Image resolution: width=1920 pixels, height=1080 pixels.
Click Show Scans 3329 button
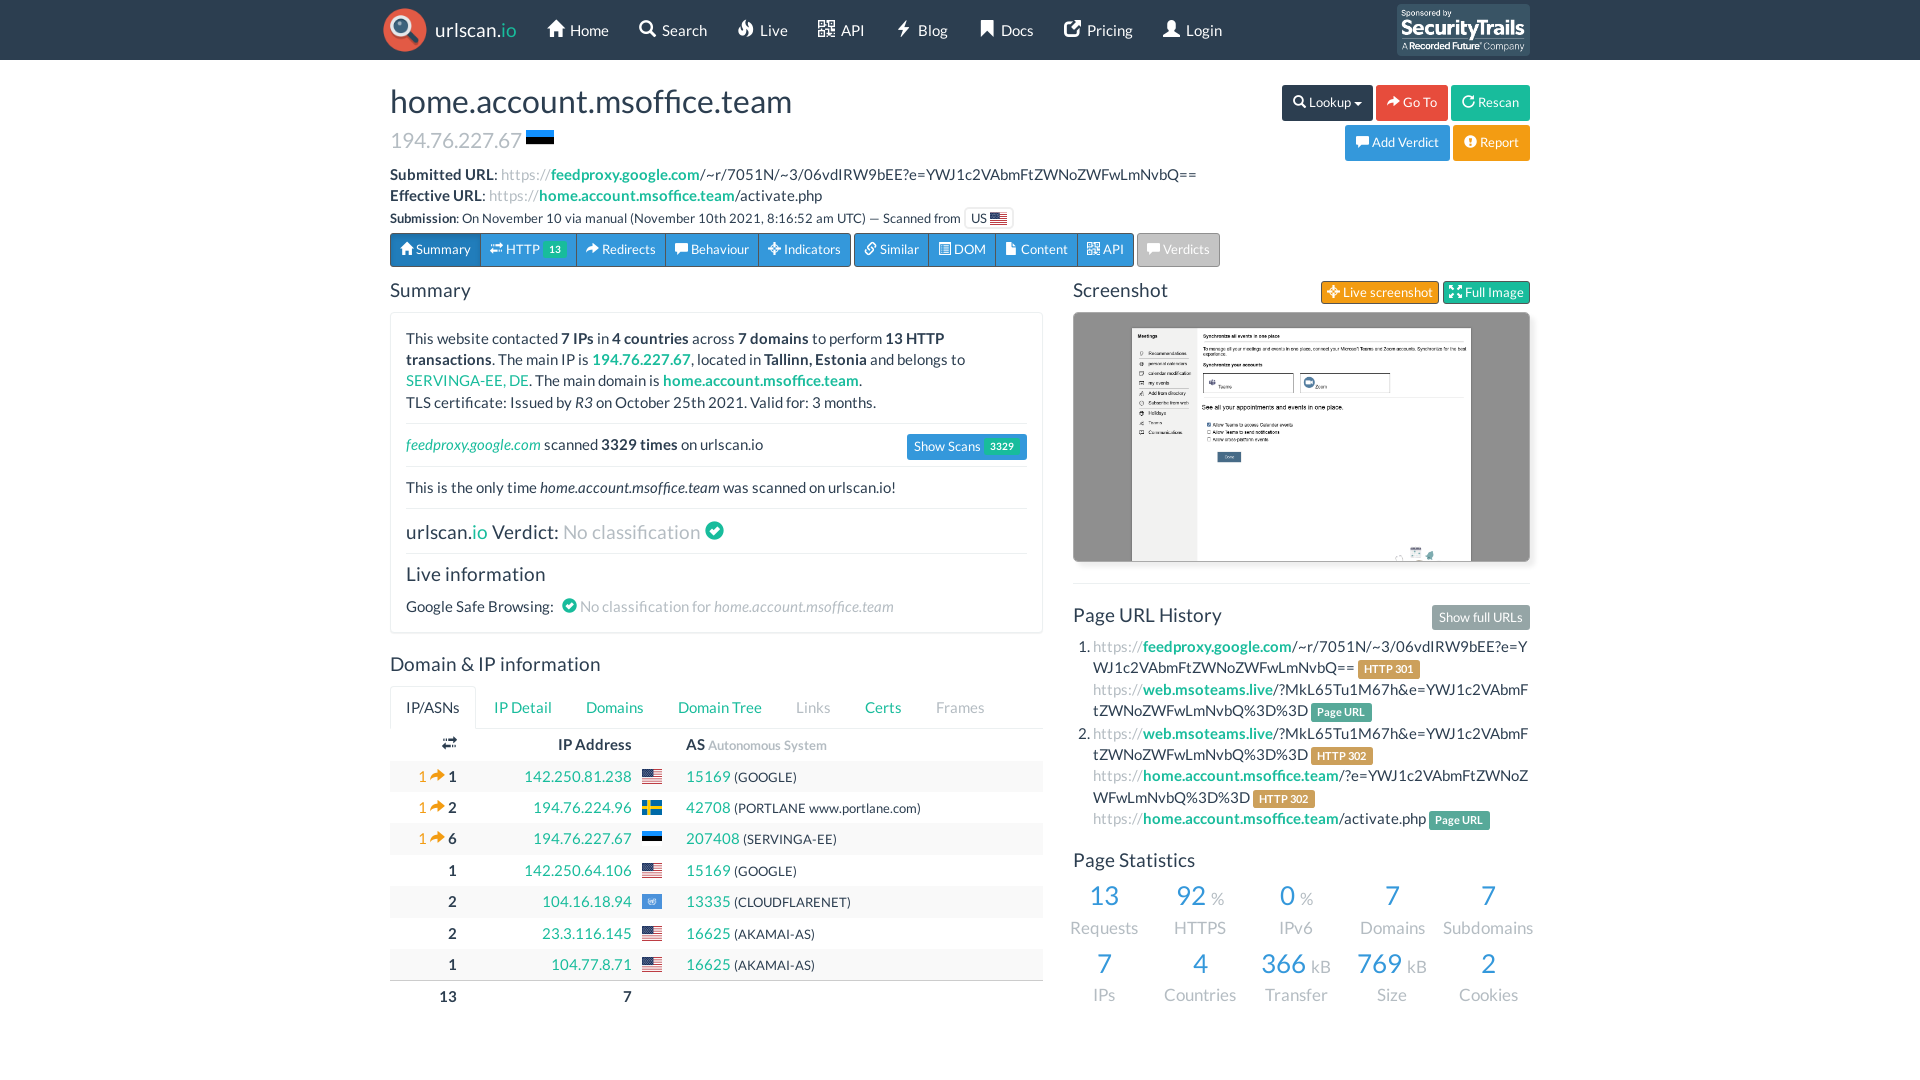(x=967, y=447)
